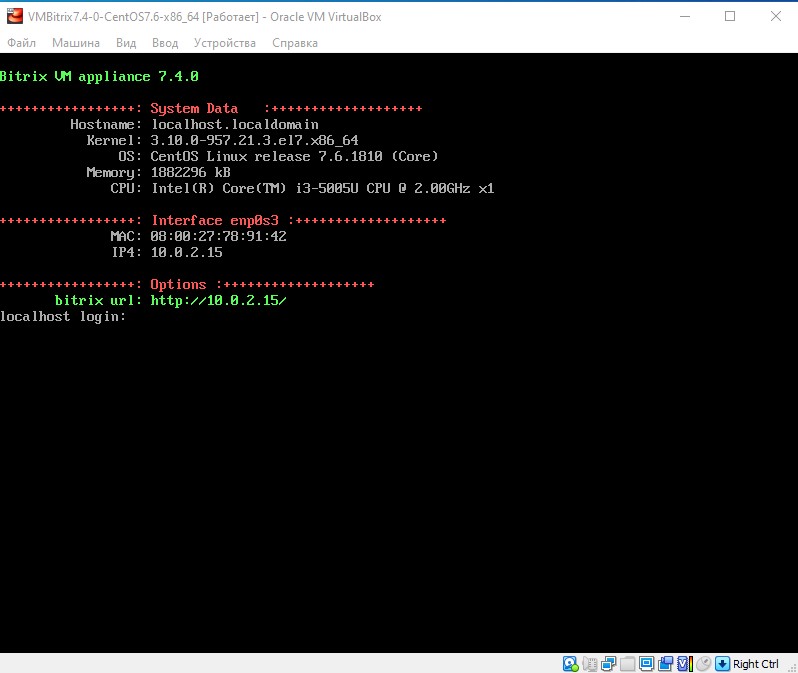
Task: Click the audio status icon in status bar
Action: point(589,664)
